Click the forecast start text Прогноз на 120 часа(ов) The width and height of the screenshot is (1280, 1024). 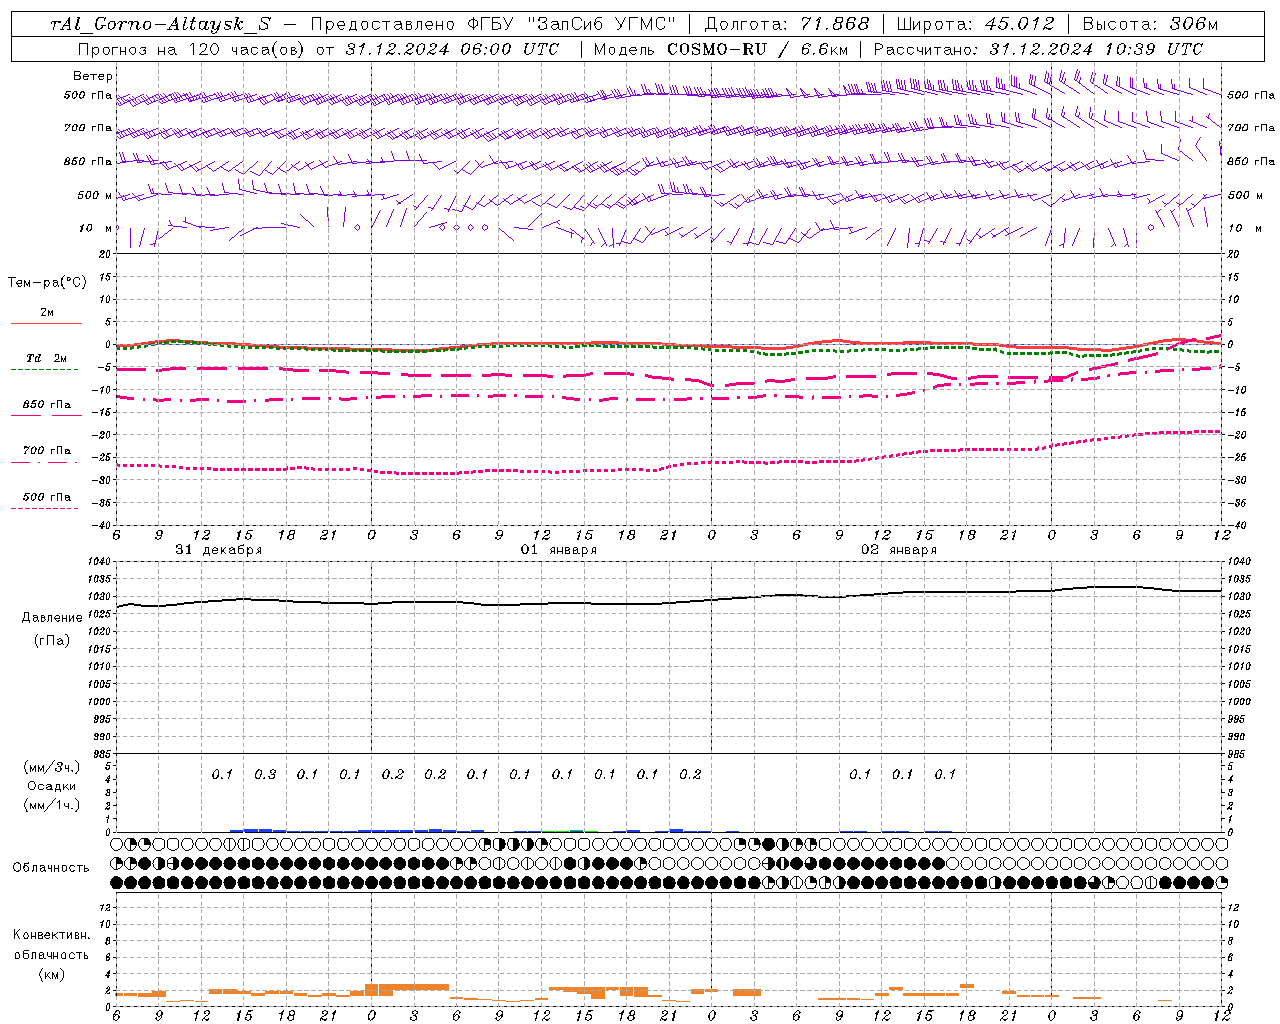click(190, 49)
